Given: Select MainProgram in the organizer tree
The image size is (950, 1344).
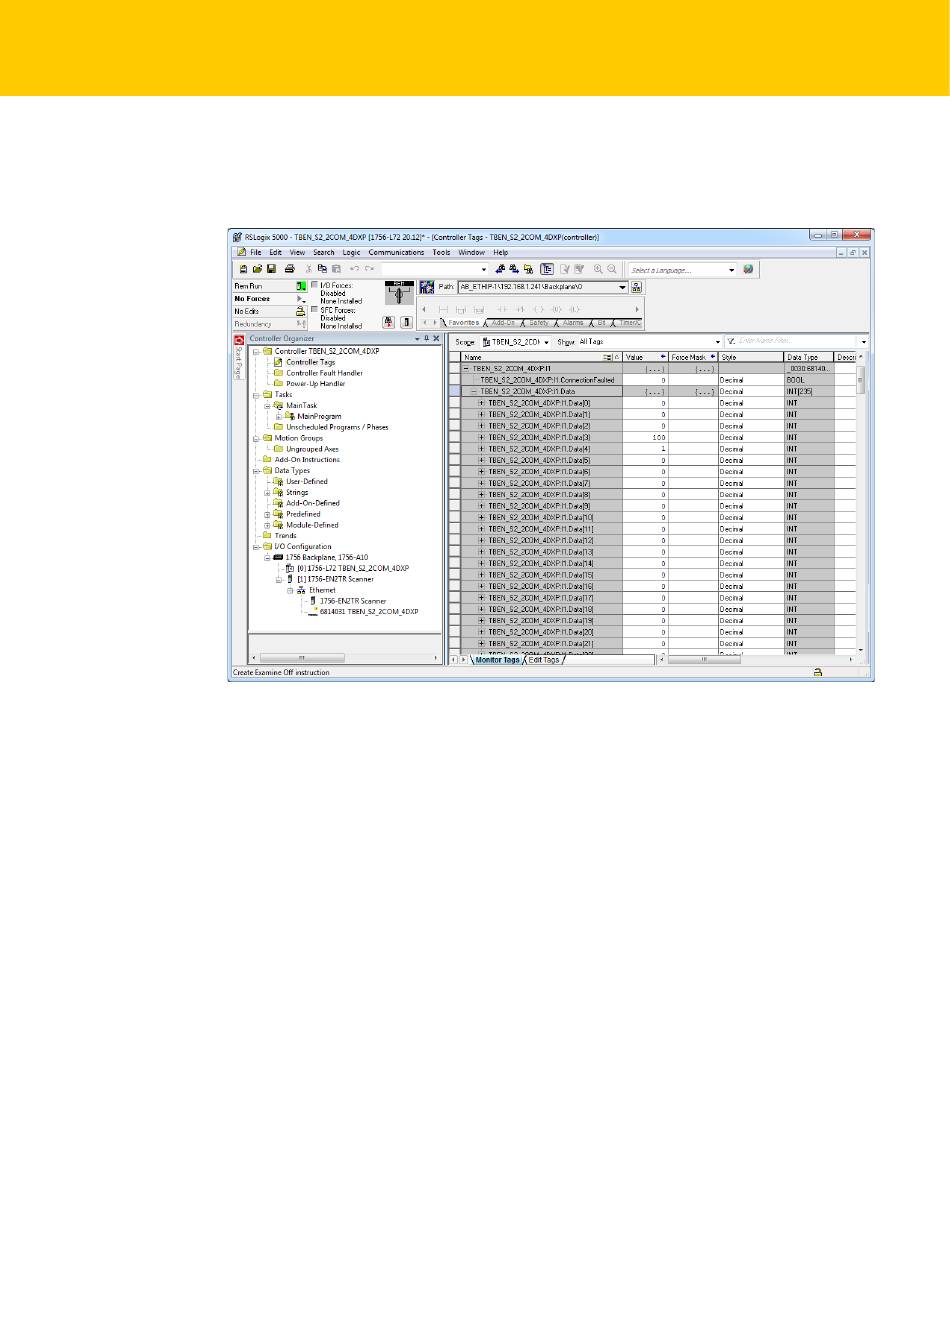Looking at the screenshot, I should point(319,416).
